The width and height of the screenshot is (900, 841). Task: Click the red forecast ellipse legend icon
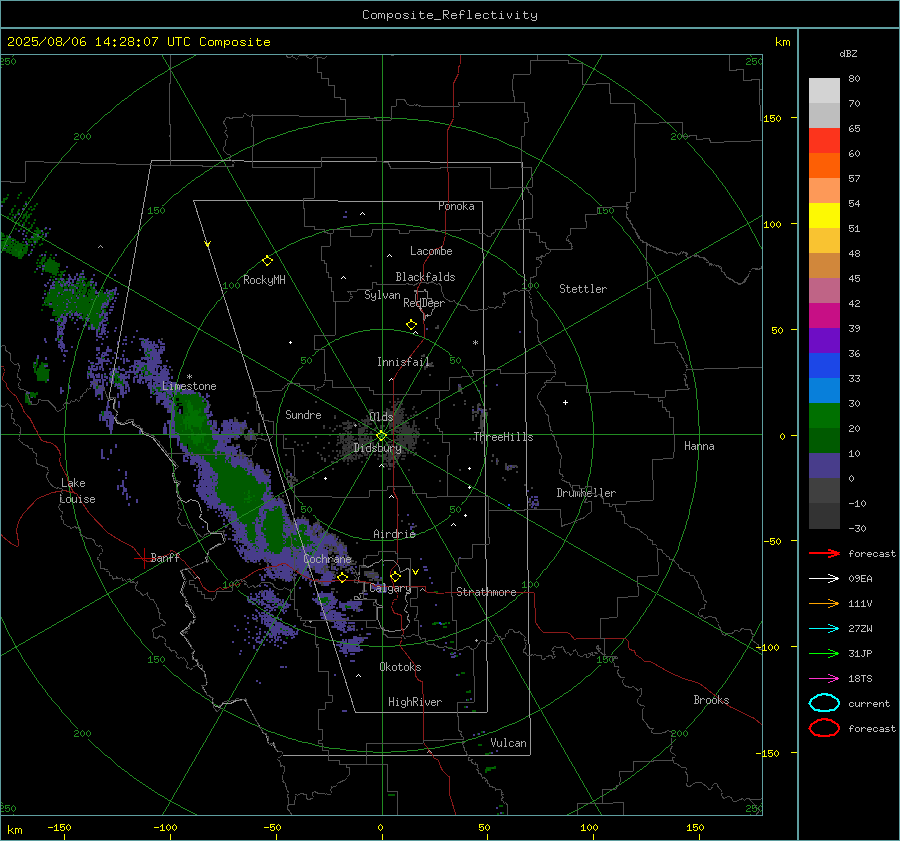tap(824, 728)
